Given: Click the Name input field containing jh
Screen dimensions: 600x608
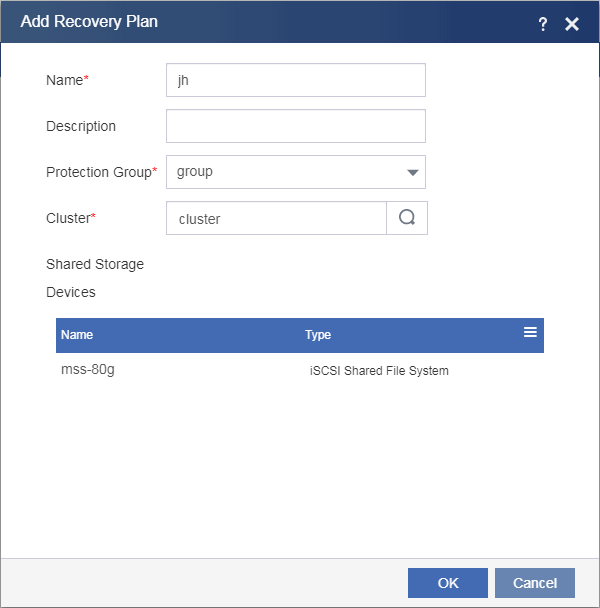Looking at the screenshot, I should [296, 80].
